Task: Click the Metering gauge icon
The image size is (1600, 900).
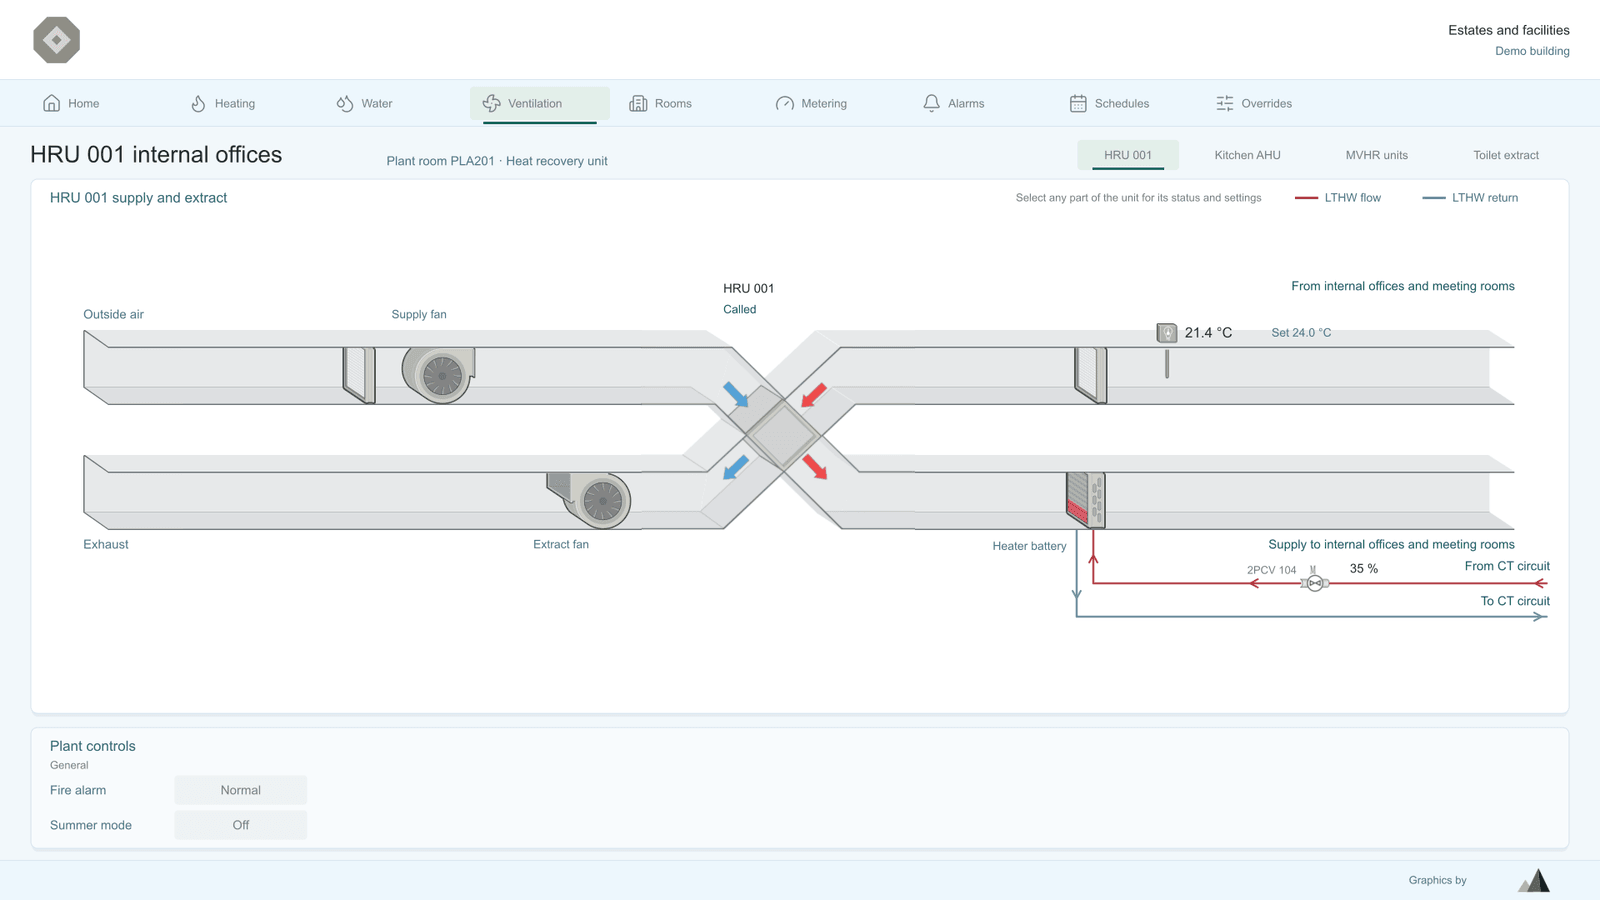Action: coord(785,103)
